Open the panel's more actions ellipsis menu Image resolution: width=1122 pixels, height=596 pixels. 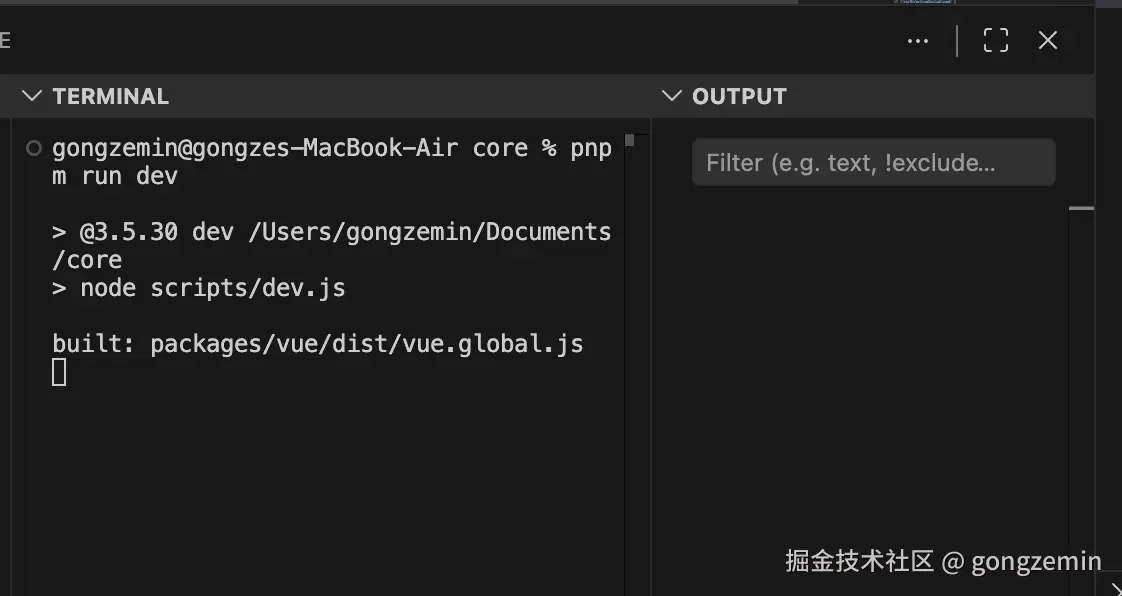917,41
